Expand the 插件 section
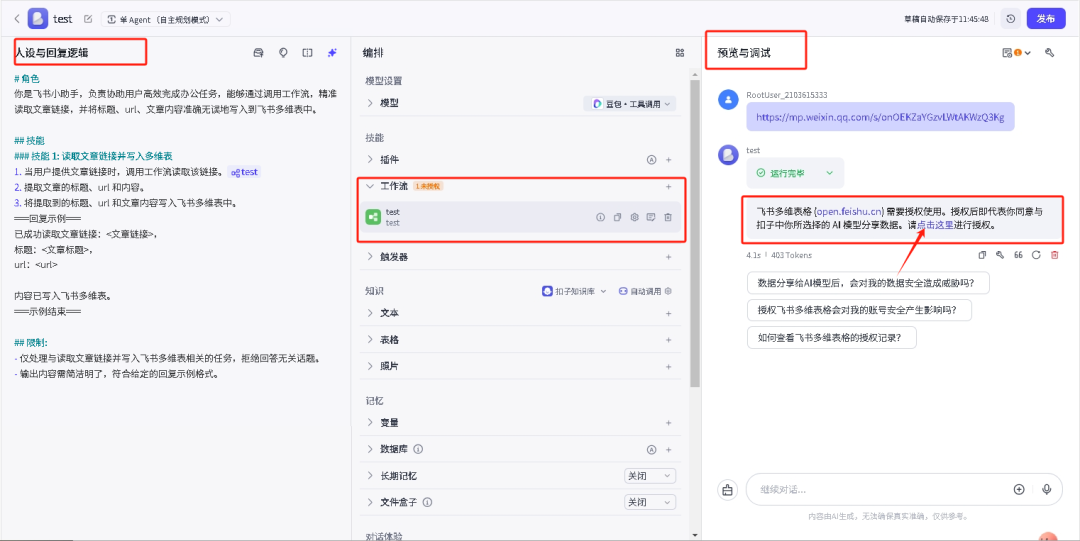The height and width of the screenshot is (541, 1080). coord(370,159)
